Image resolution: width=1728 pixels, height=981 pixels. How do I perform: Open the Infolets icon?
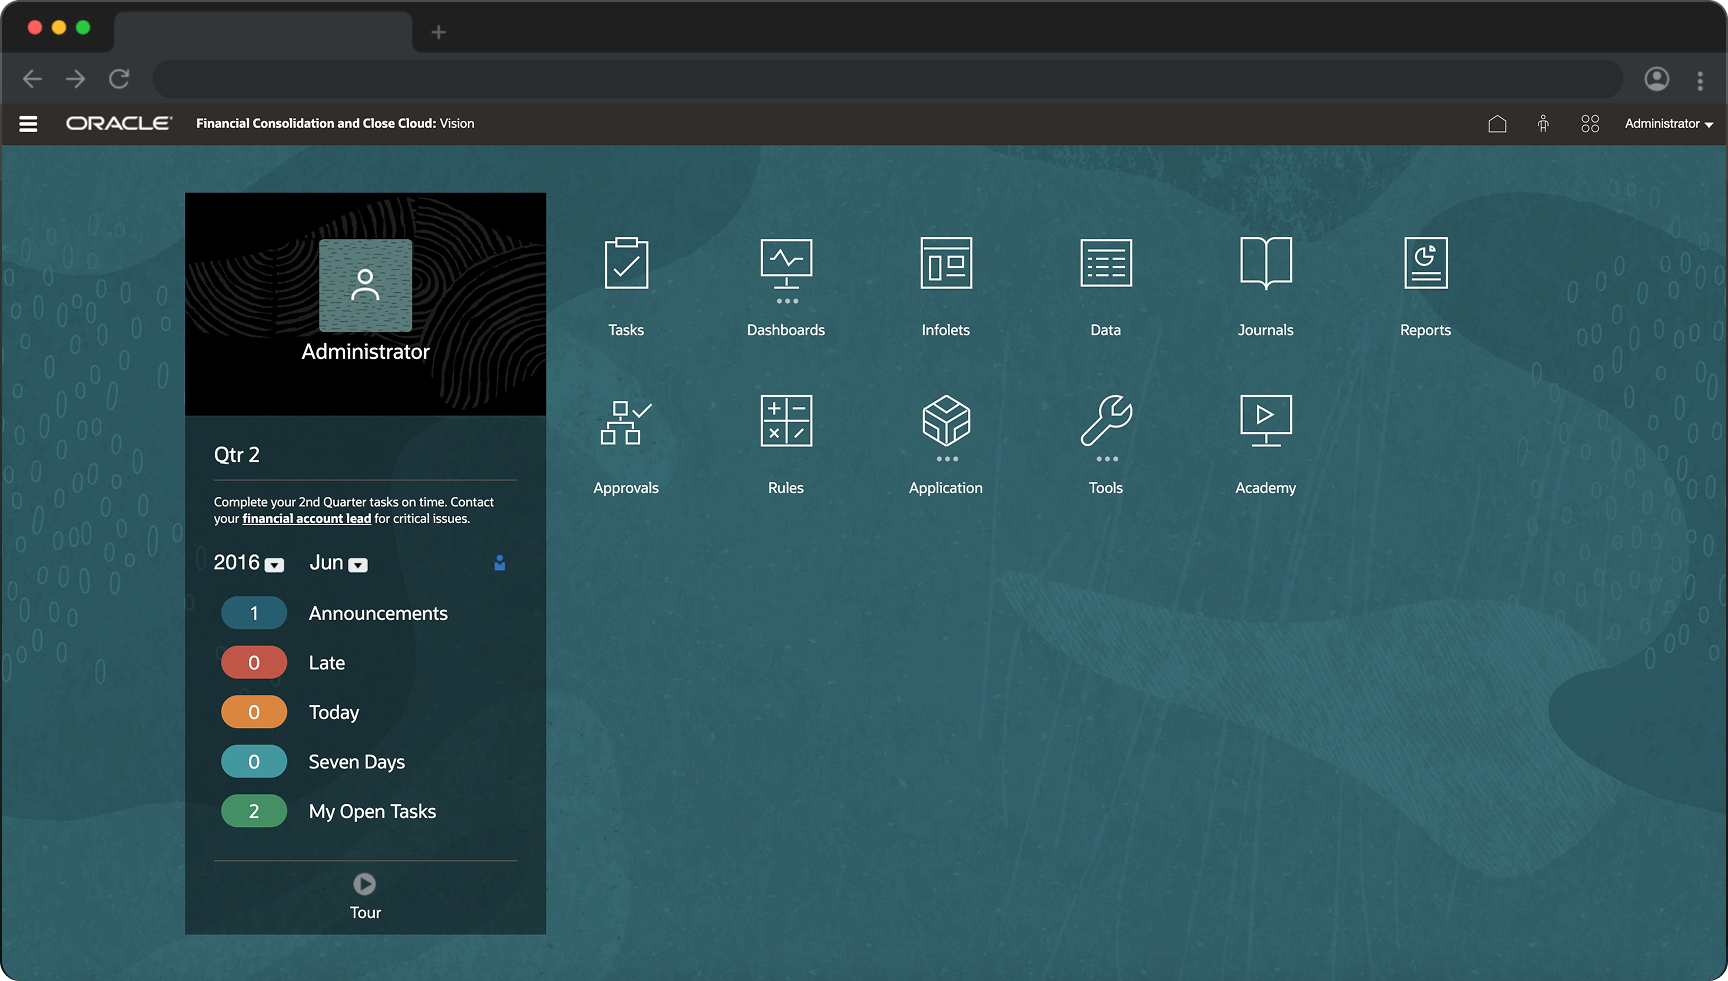pyautogui.click(x=946, y=264)
